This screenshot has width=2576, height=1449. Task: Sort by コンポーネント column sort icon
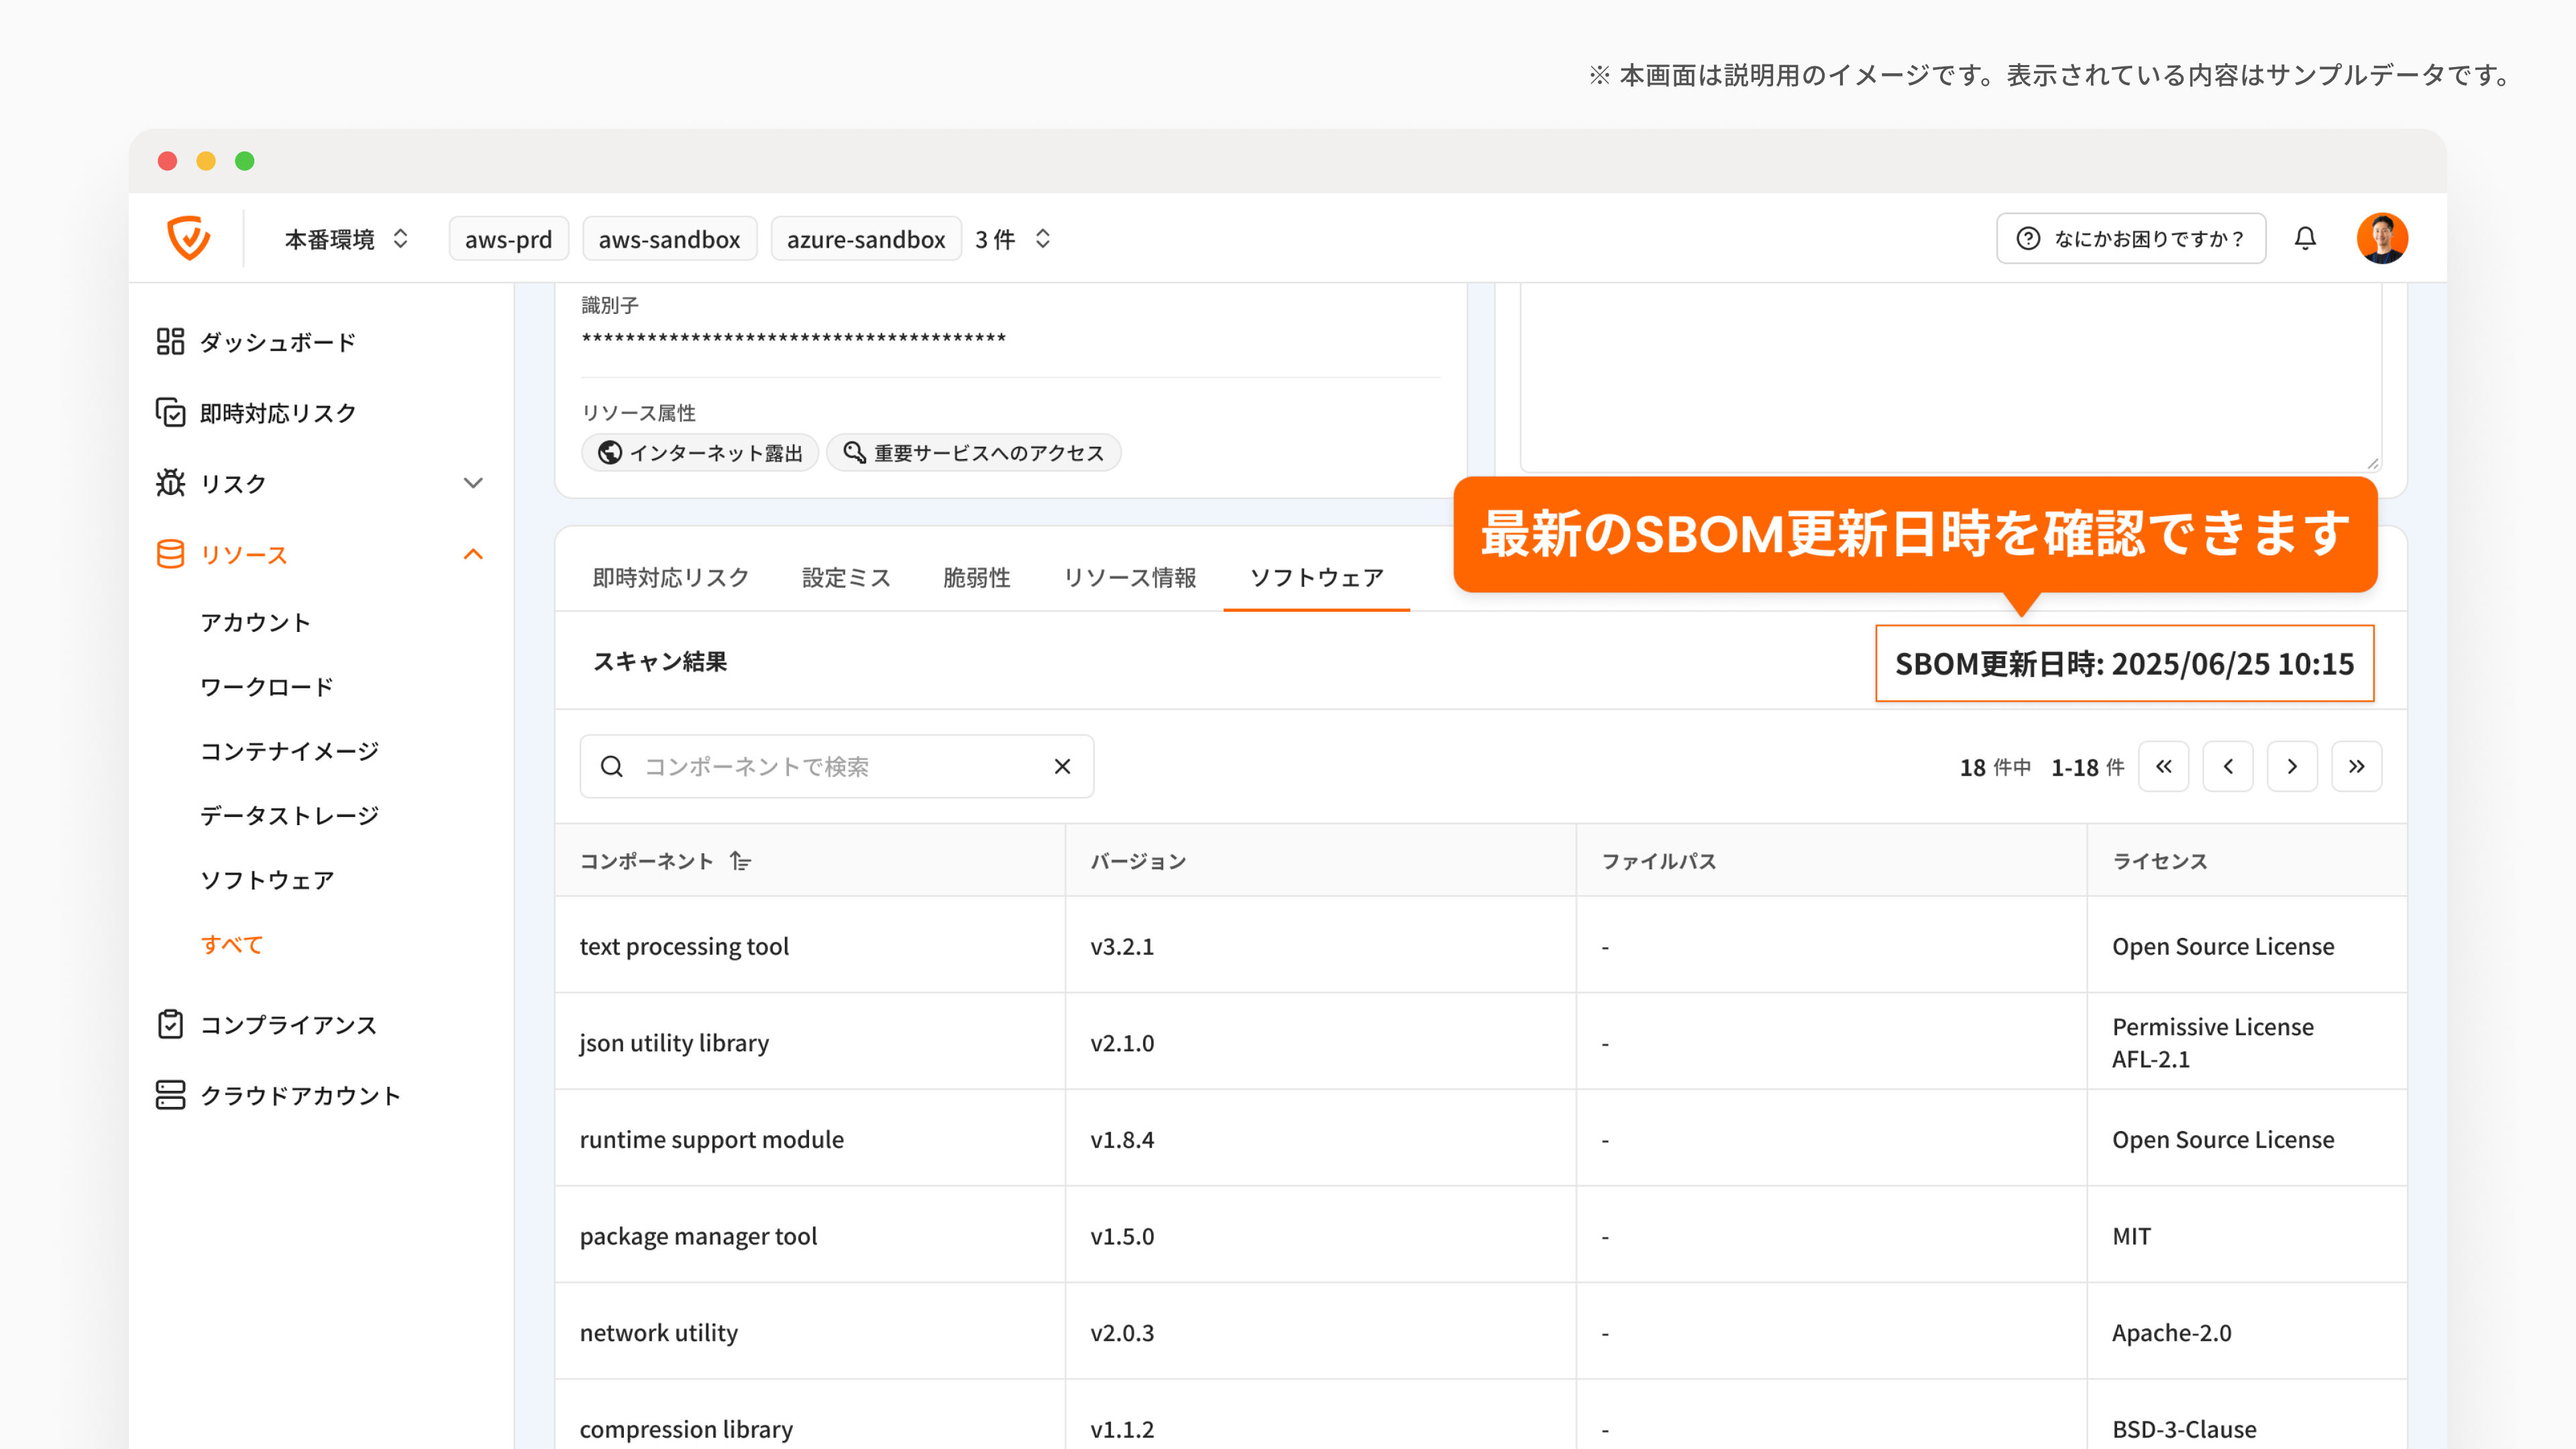point(740,861)
